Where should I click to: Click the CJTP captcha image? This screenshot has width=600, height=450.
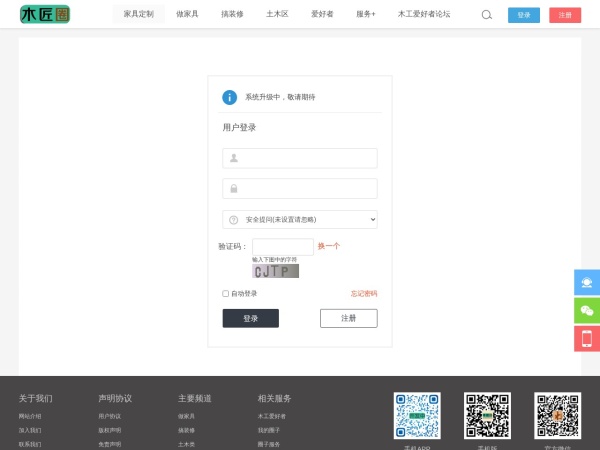(276, 271)
